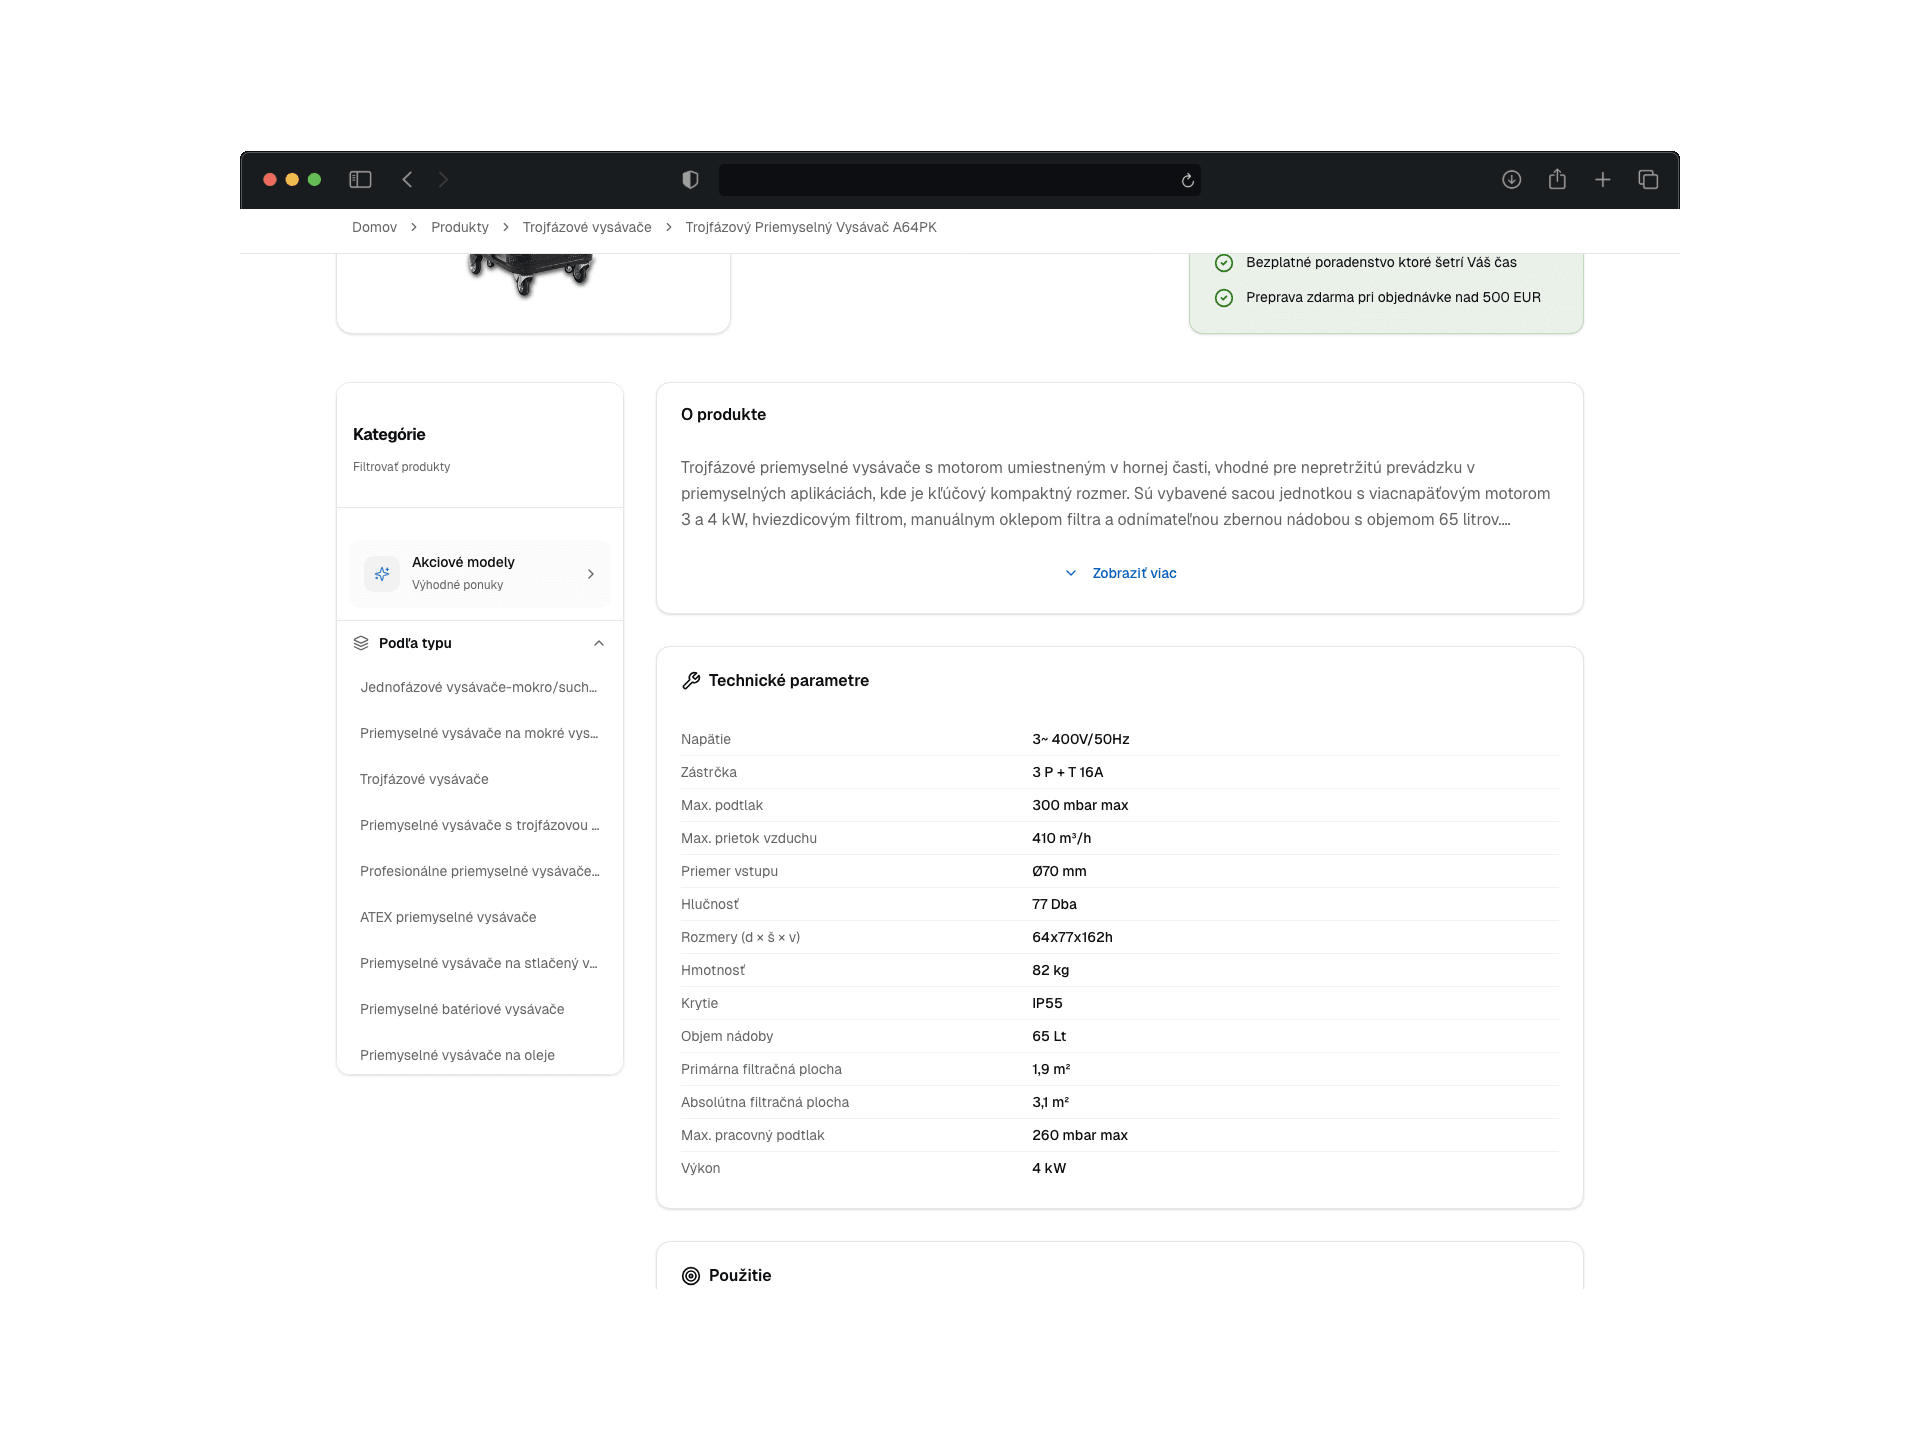Click Objem nádoby value 65 Lt
Image resolution: width=1920 pixels, height=1440 pixels.
point(1049,1036)
